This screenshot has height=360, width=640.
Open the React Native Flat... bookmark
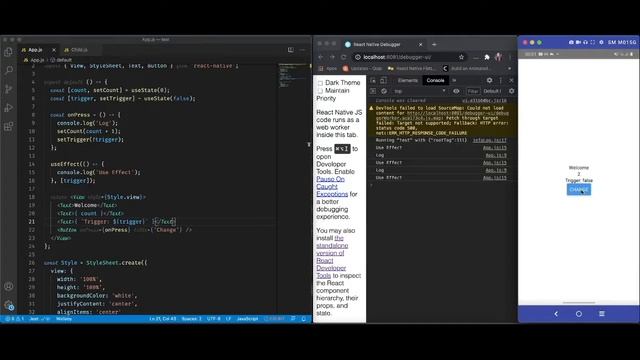click(x=411, y=69)
